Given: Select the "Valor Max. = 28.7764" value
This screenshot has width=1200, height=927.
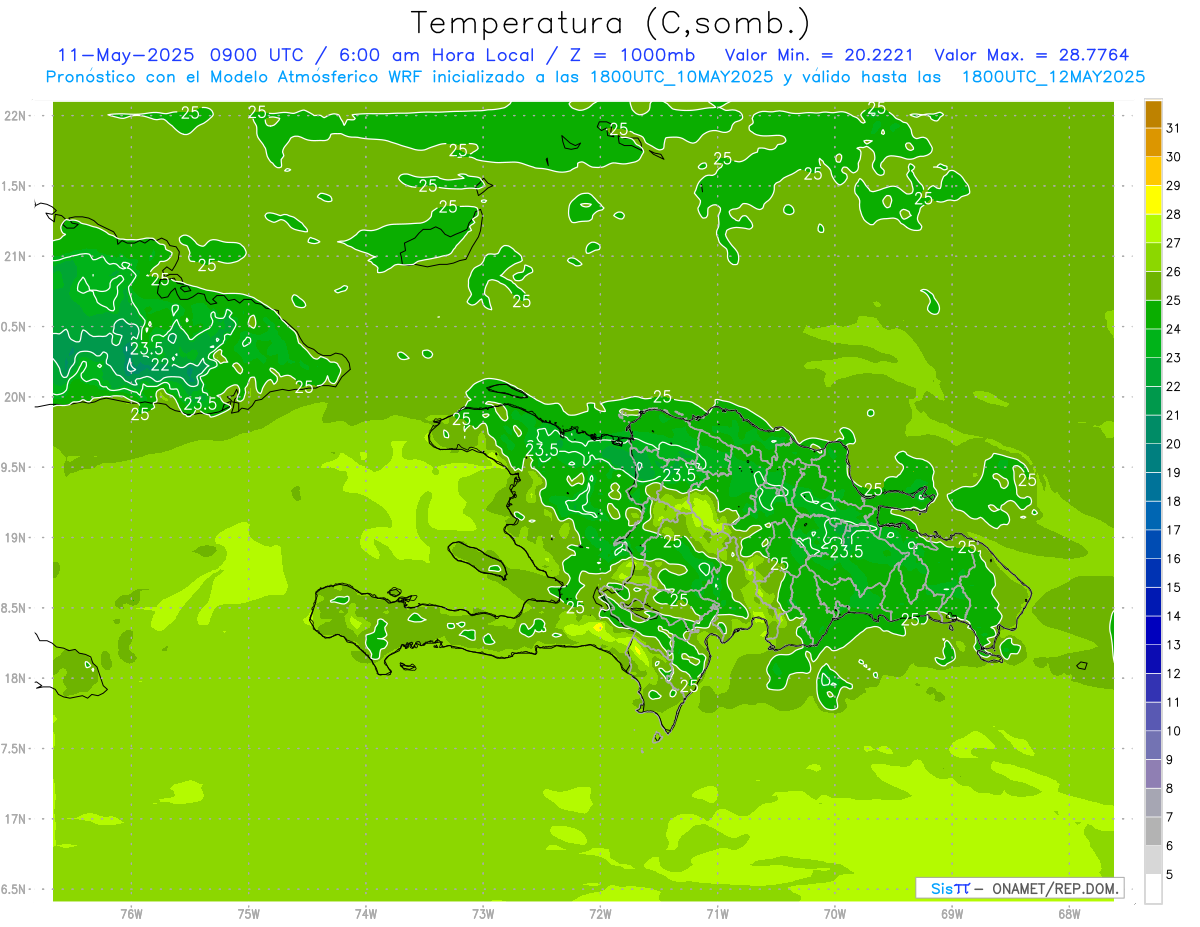Looking at the screenshot, I should (x=1031, y=55).
